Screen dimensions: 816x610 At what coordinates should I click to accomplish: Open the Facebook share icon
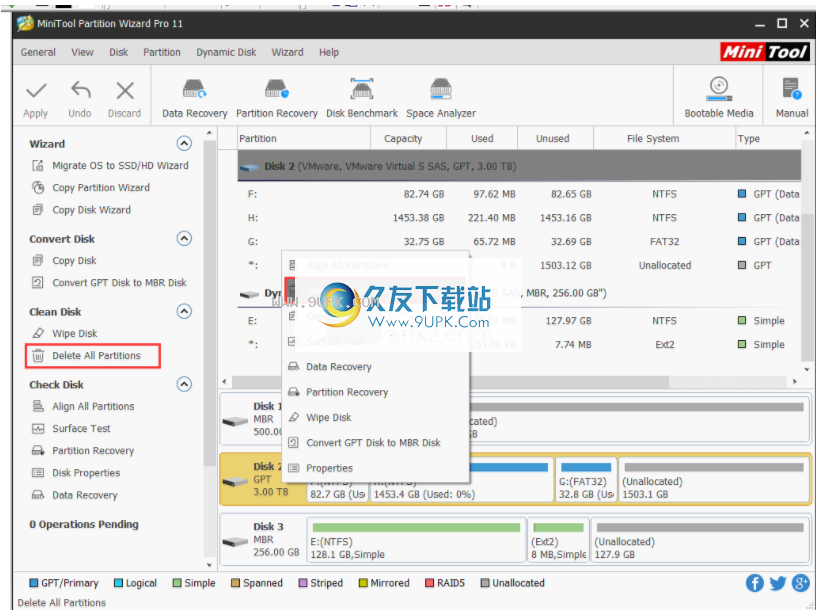(x=755, y=583)
